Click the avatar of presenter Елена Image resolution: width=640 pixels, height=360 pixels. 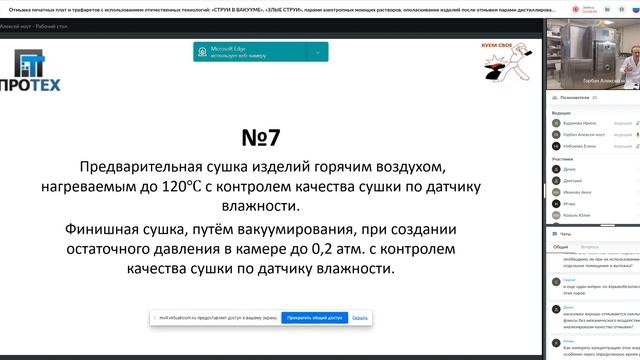pos(556,146)
